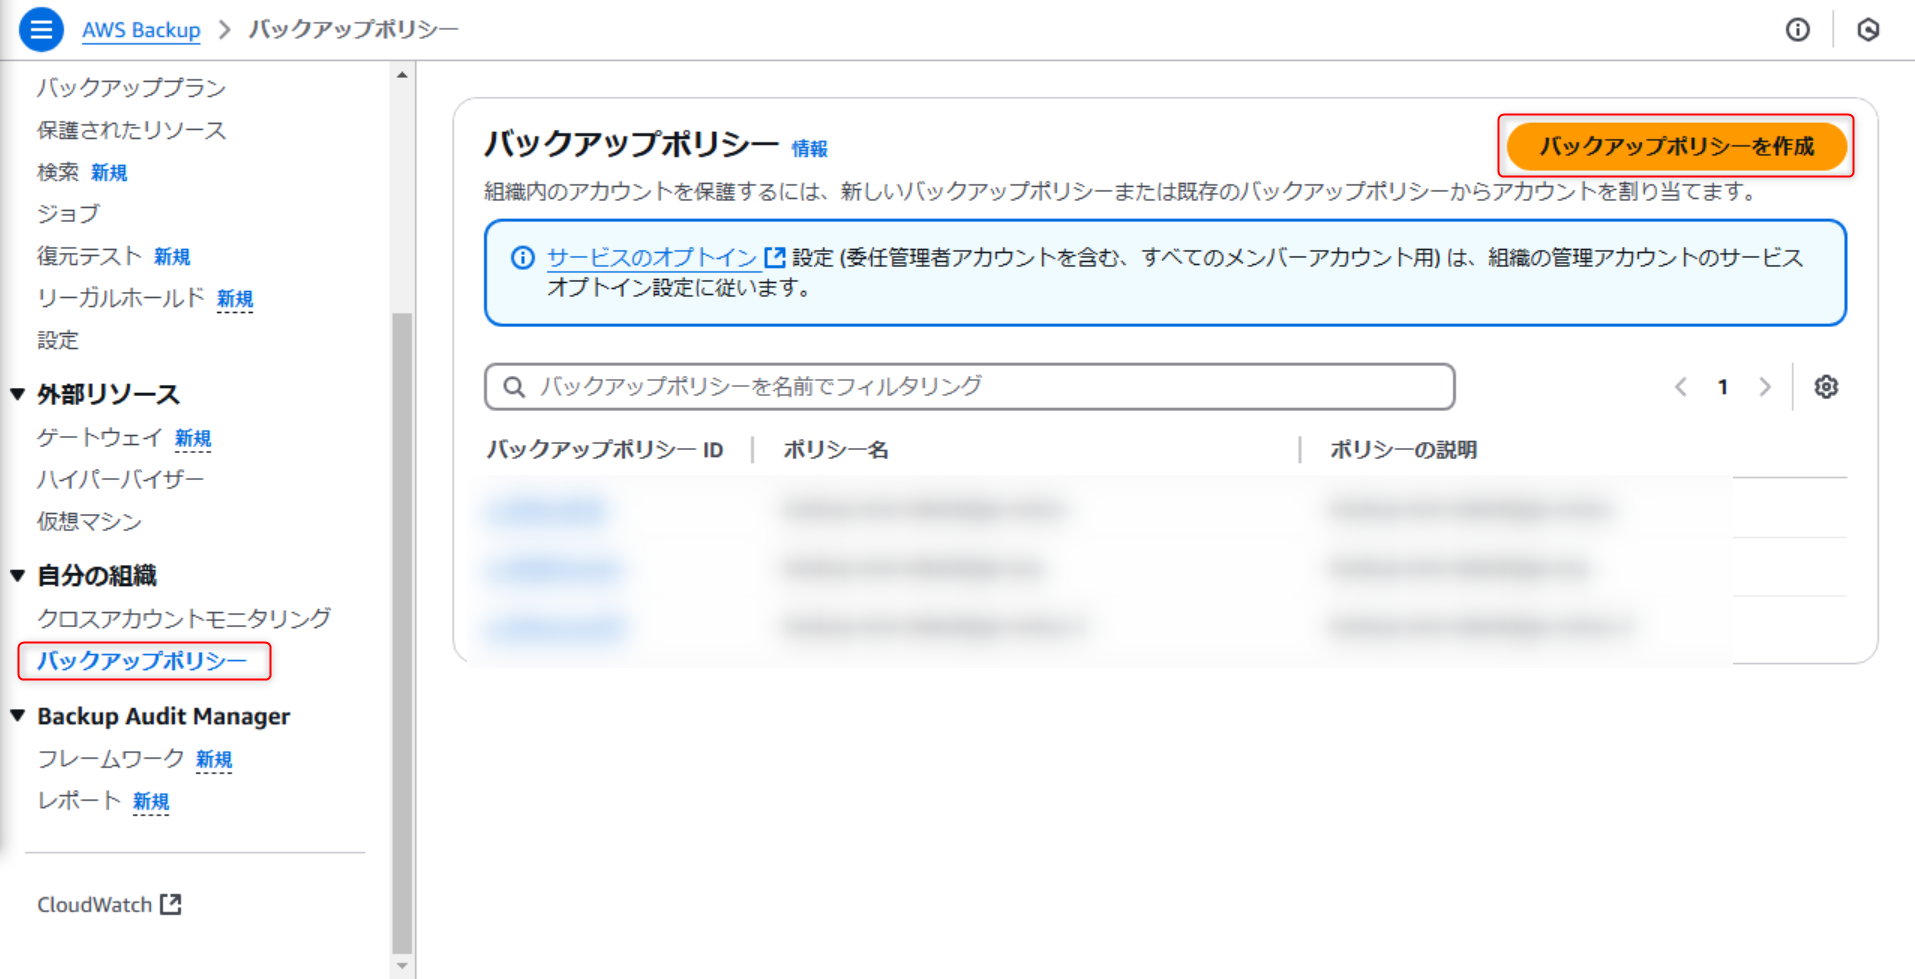Viewport: 1915px width, 979px height.
Task: Select バックアップポリシー in sidebar
Action: [142, 661]
